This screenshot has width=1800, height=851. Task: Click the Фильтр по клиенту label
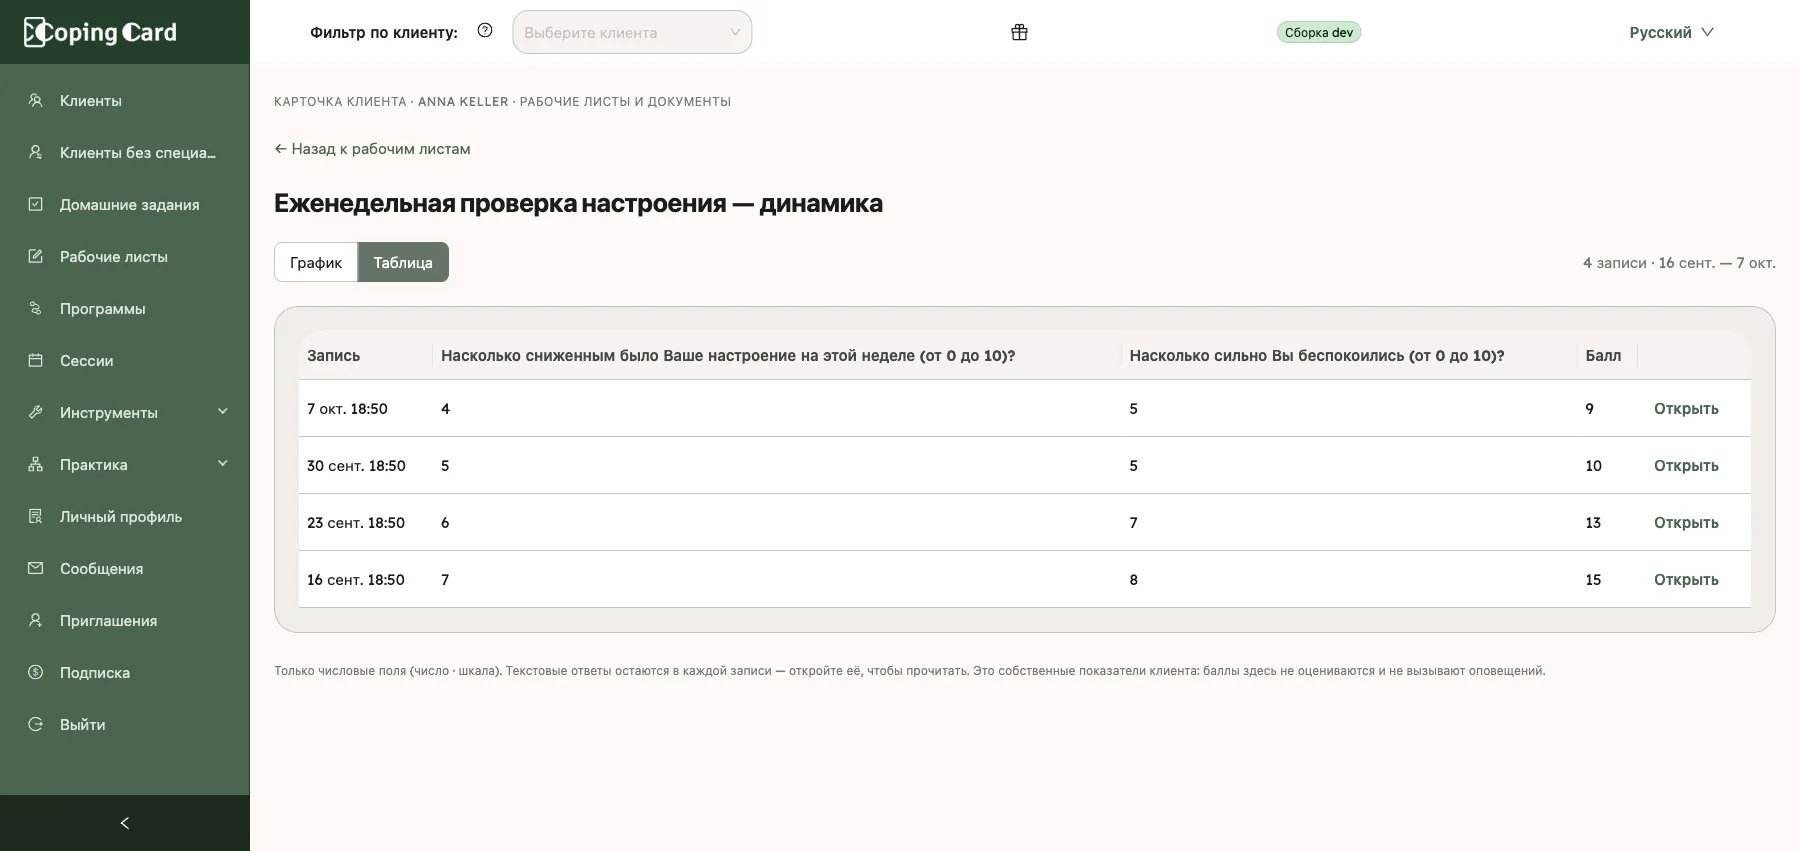[384, 32]
